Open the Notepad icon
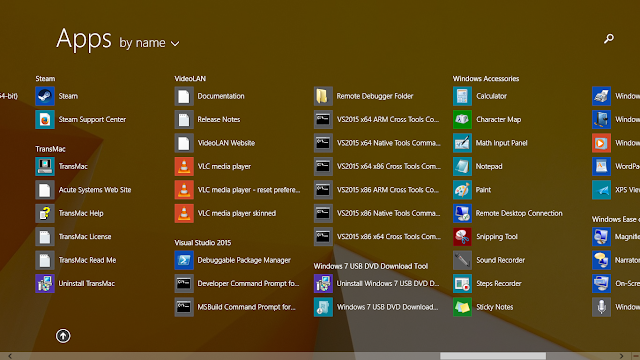Image resolution: width=640 pixels, height=360 pixels. (x=462, y=167)
